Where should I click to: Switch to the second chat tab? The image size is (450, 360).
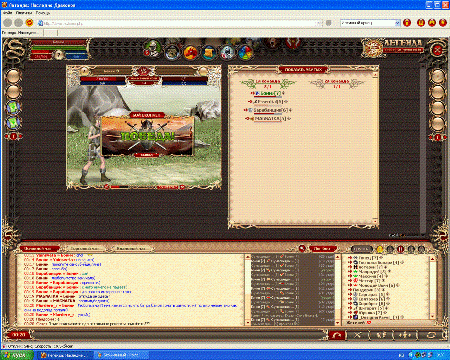[86, 249]
